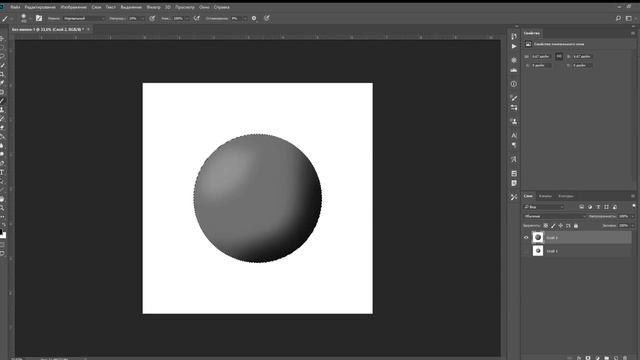Open the History panel icon
Screen dimensions: 640x360
[514, 36]
